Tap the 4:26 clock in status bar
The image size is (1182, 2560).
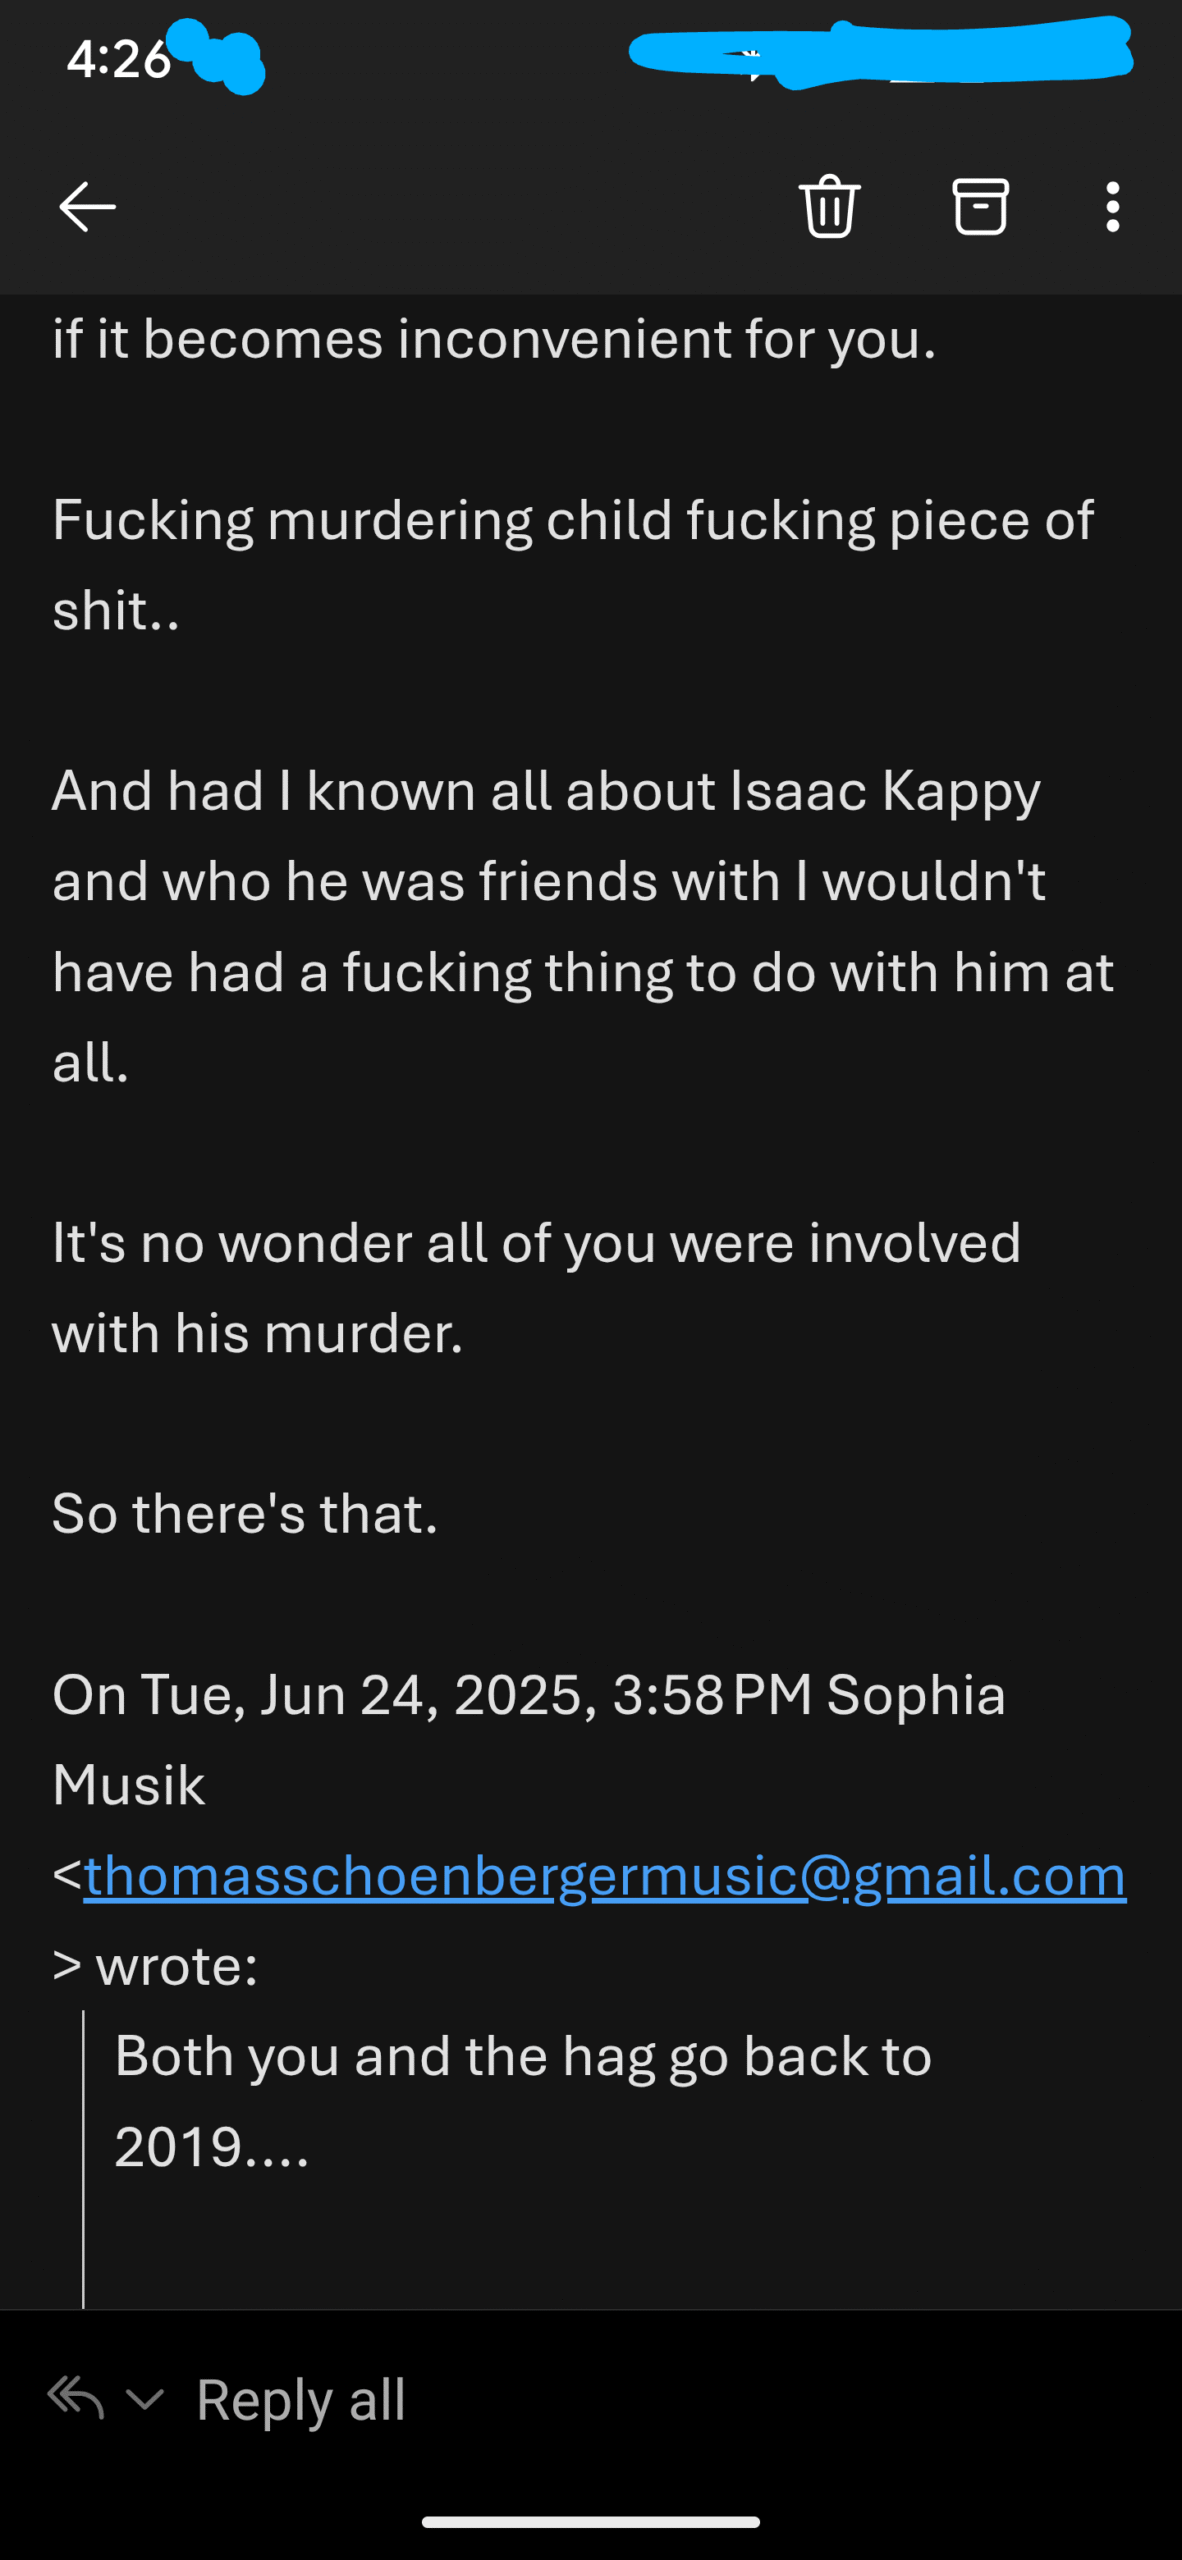pos(118,59)
